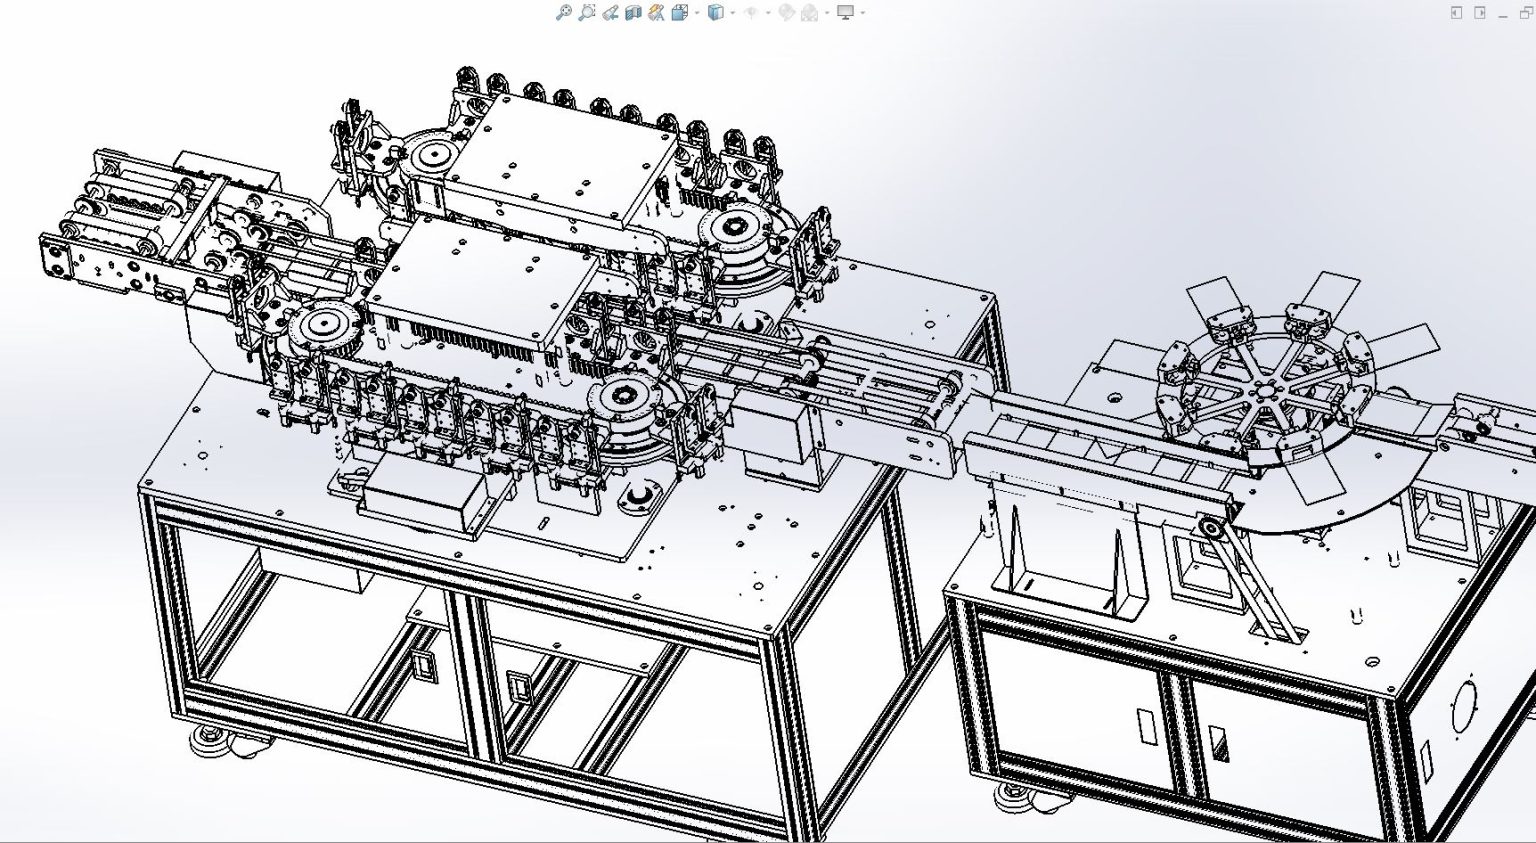Toggle the Hide/Show Items visibility control
The height and width of the screenshot is (843, 1536).
pos(752,13)
